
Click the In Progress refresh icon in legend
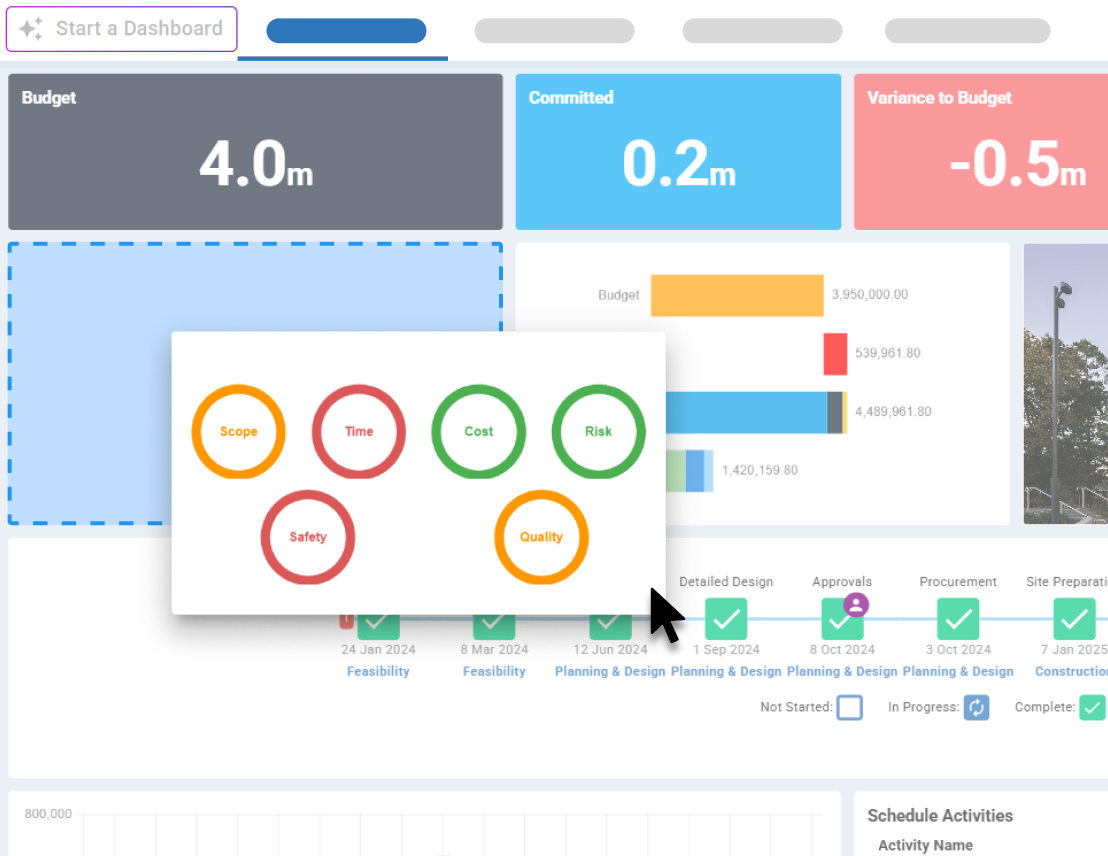click(x=977, y=707)
